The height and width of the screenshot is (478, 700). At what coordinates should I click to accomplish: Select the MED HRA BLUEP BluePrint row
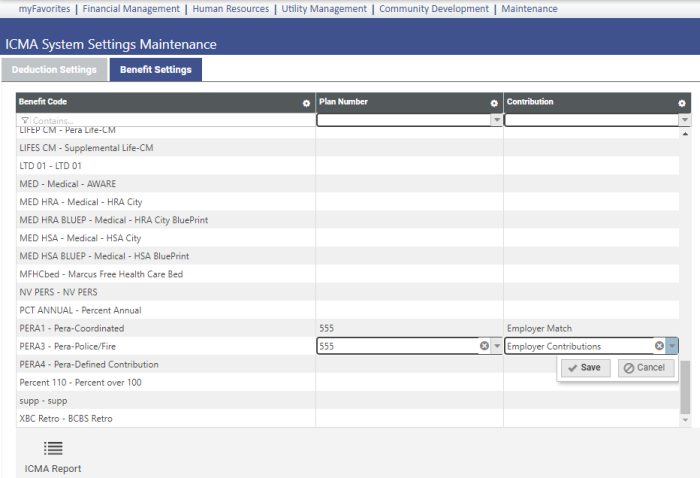pos(347,220)
